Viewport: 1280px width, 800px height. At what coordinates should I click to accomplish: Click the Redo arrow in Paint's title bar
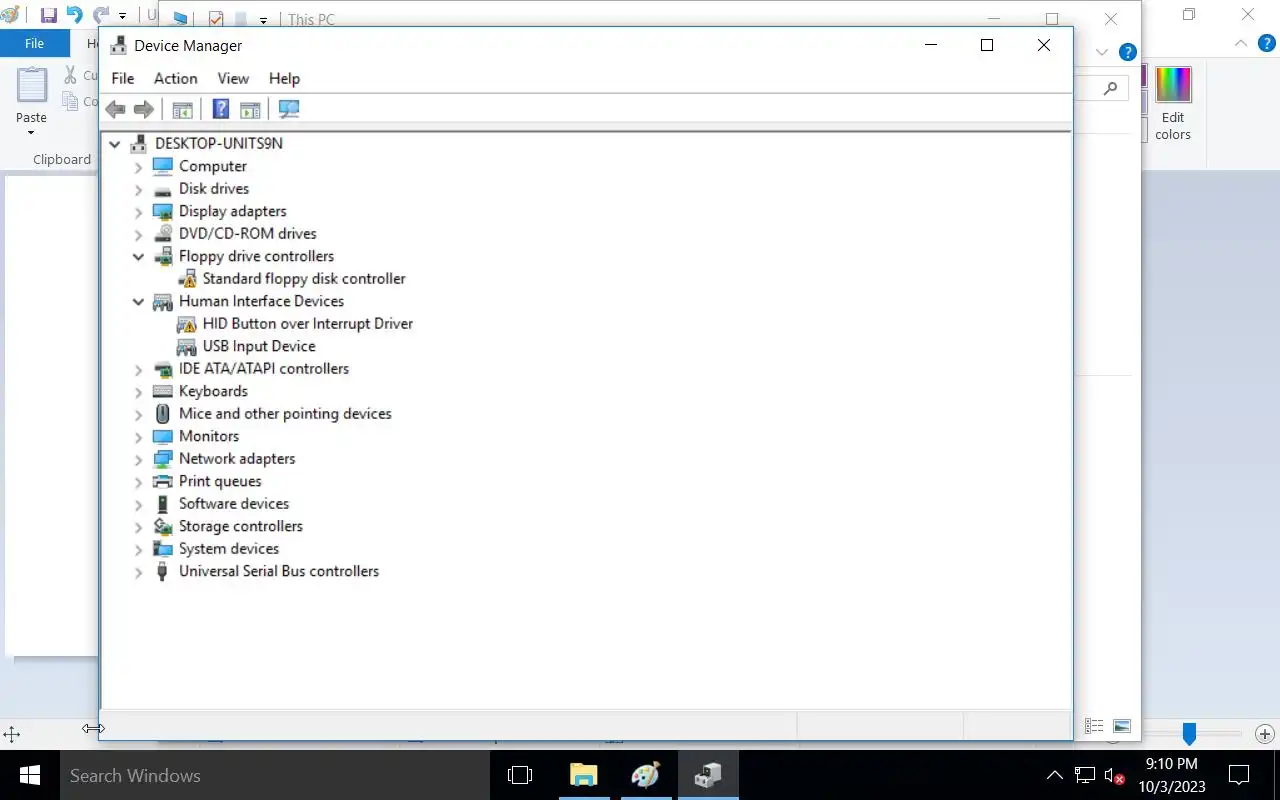(x=100, y=15)
